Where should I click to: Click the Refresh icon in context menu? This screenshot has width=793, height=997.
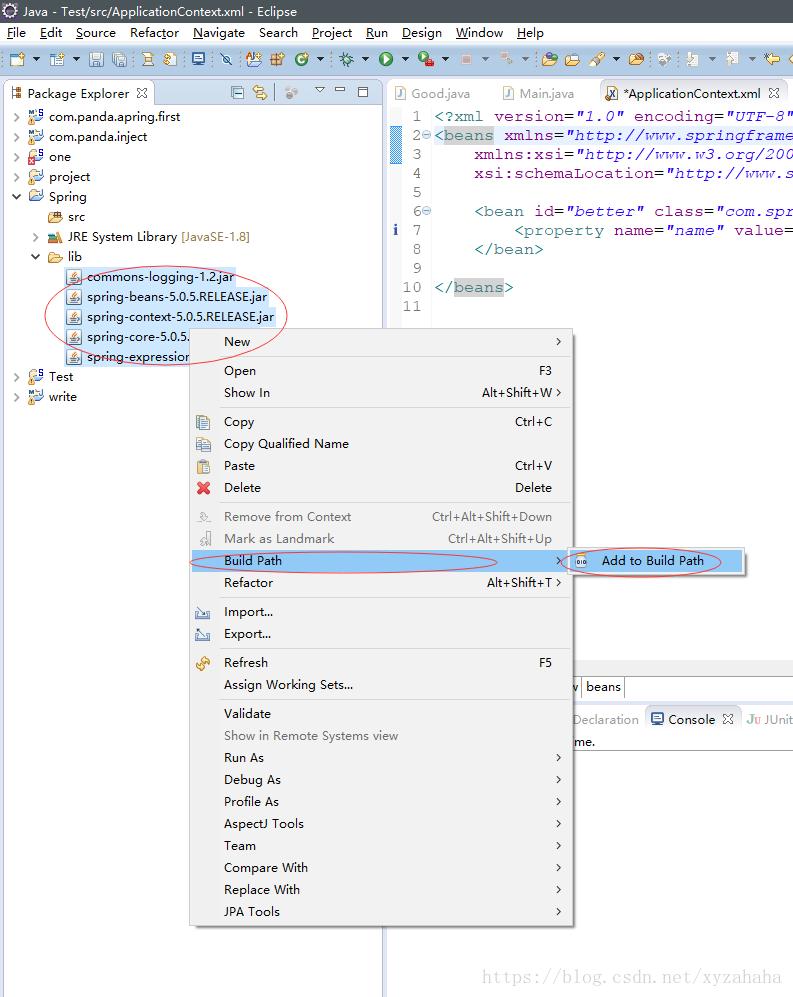tap(203, 663)
